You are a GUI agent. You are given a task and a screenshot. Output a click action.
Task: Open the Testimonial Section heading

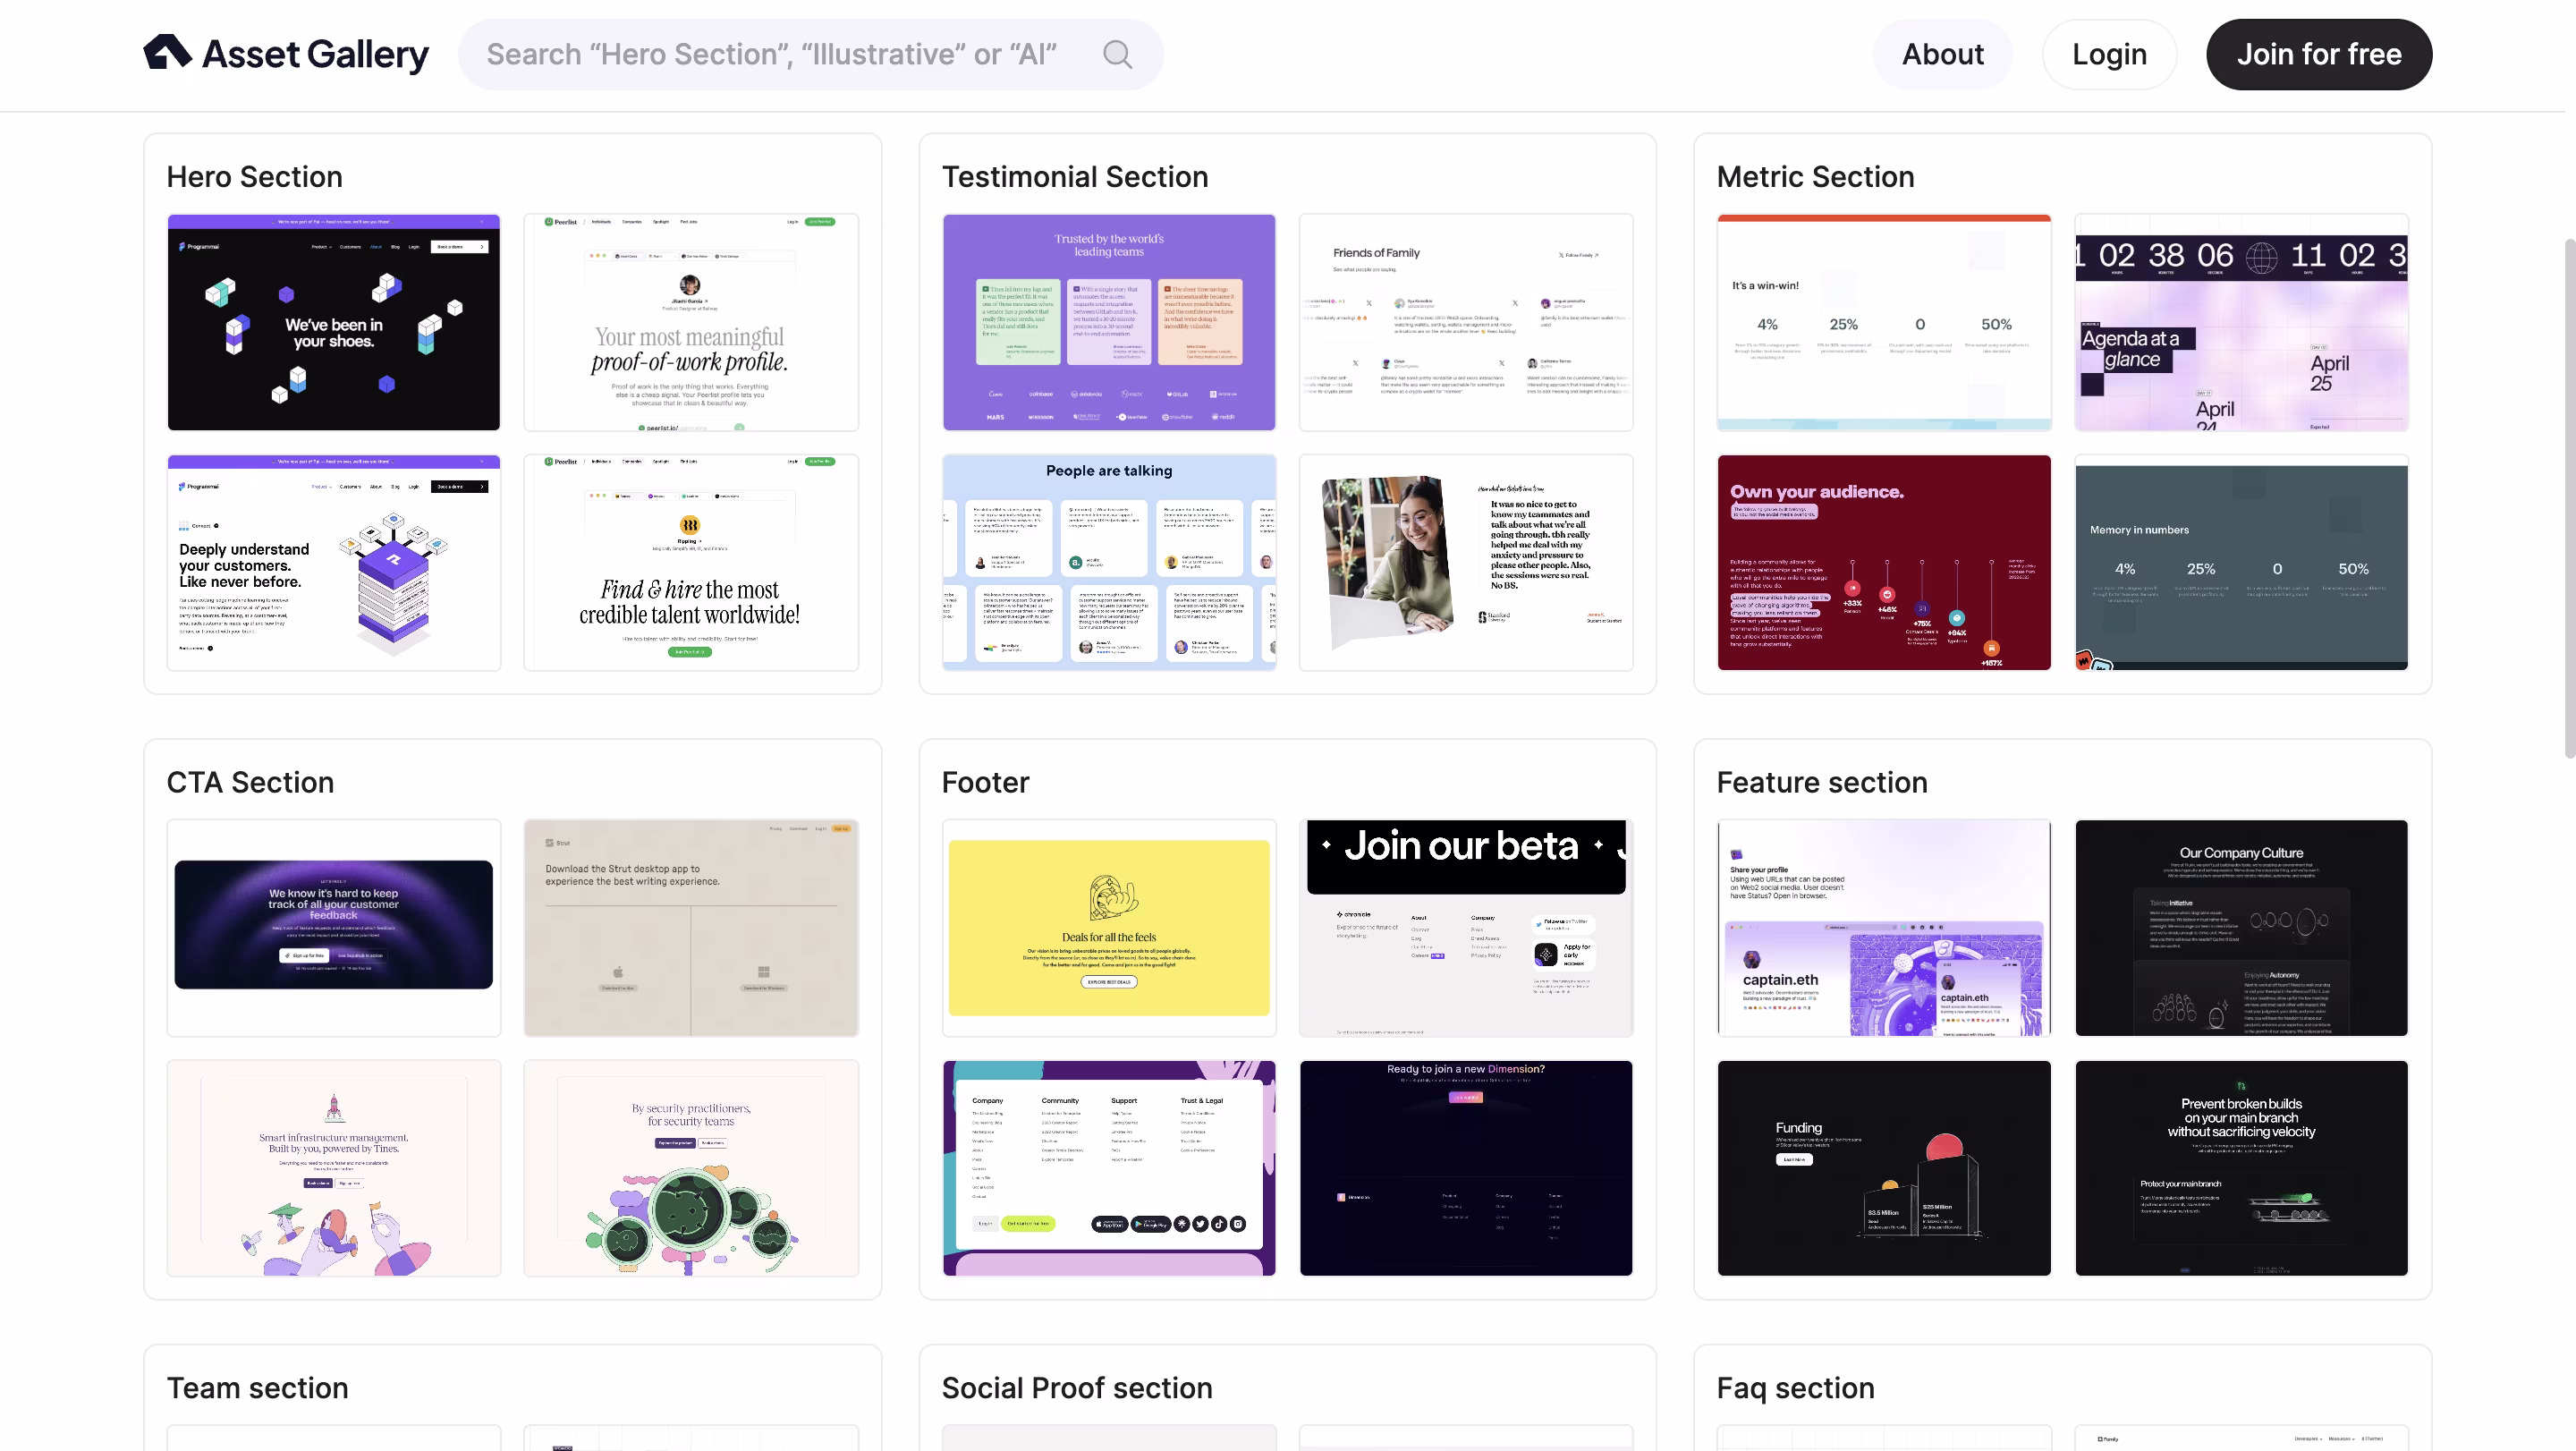[x=1074, y=176]
